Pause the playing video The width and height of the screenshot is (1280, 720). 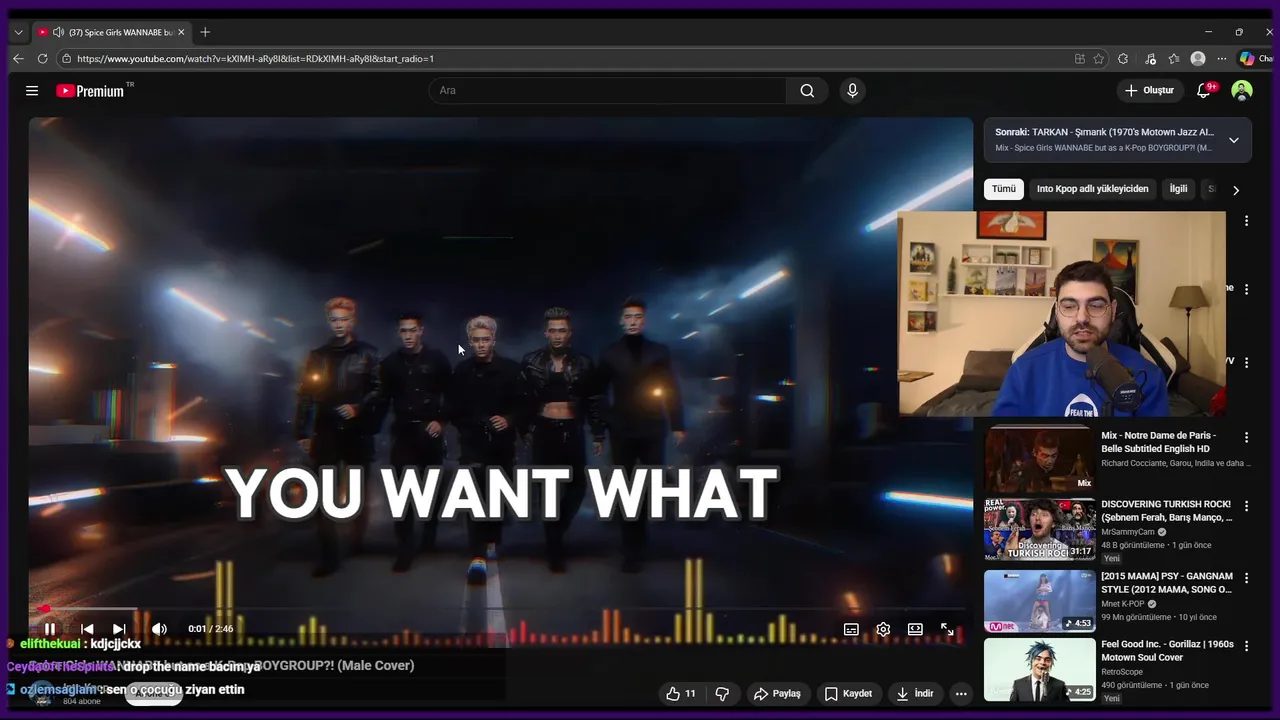(x=49, y=629)
